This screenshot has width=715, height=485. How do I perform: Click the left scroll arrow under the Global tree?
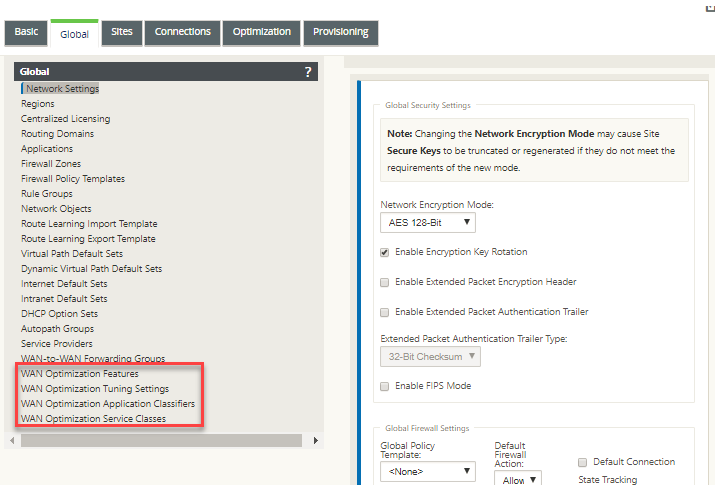[12, 440]
